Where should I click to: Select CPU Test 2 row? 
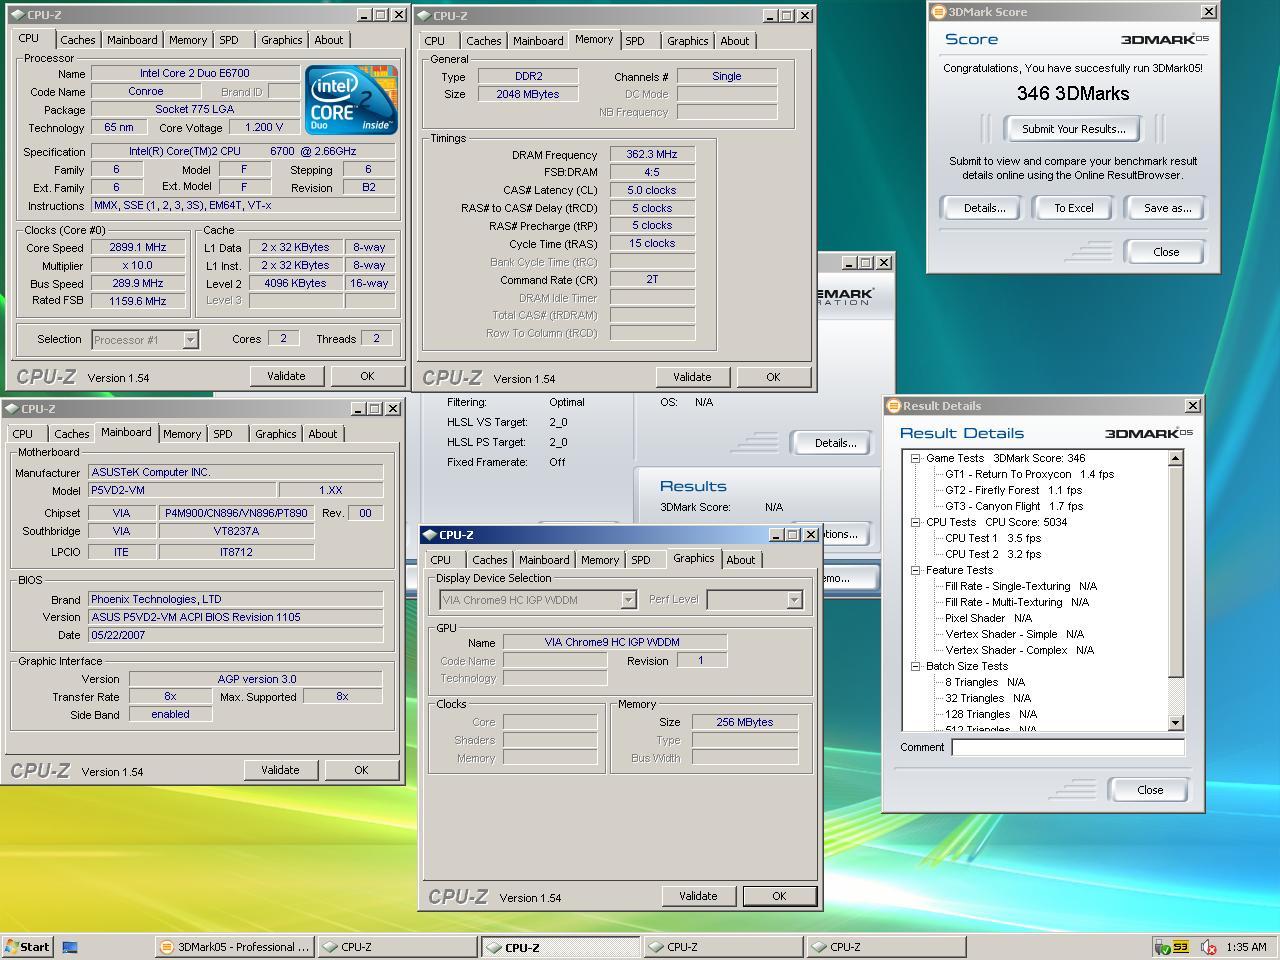(x=993, y=554)
